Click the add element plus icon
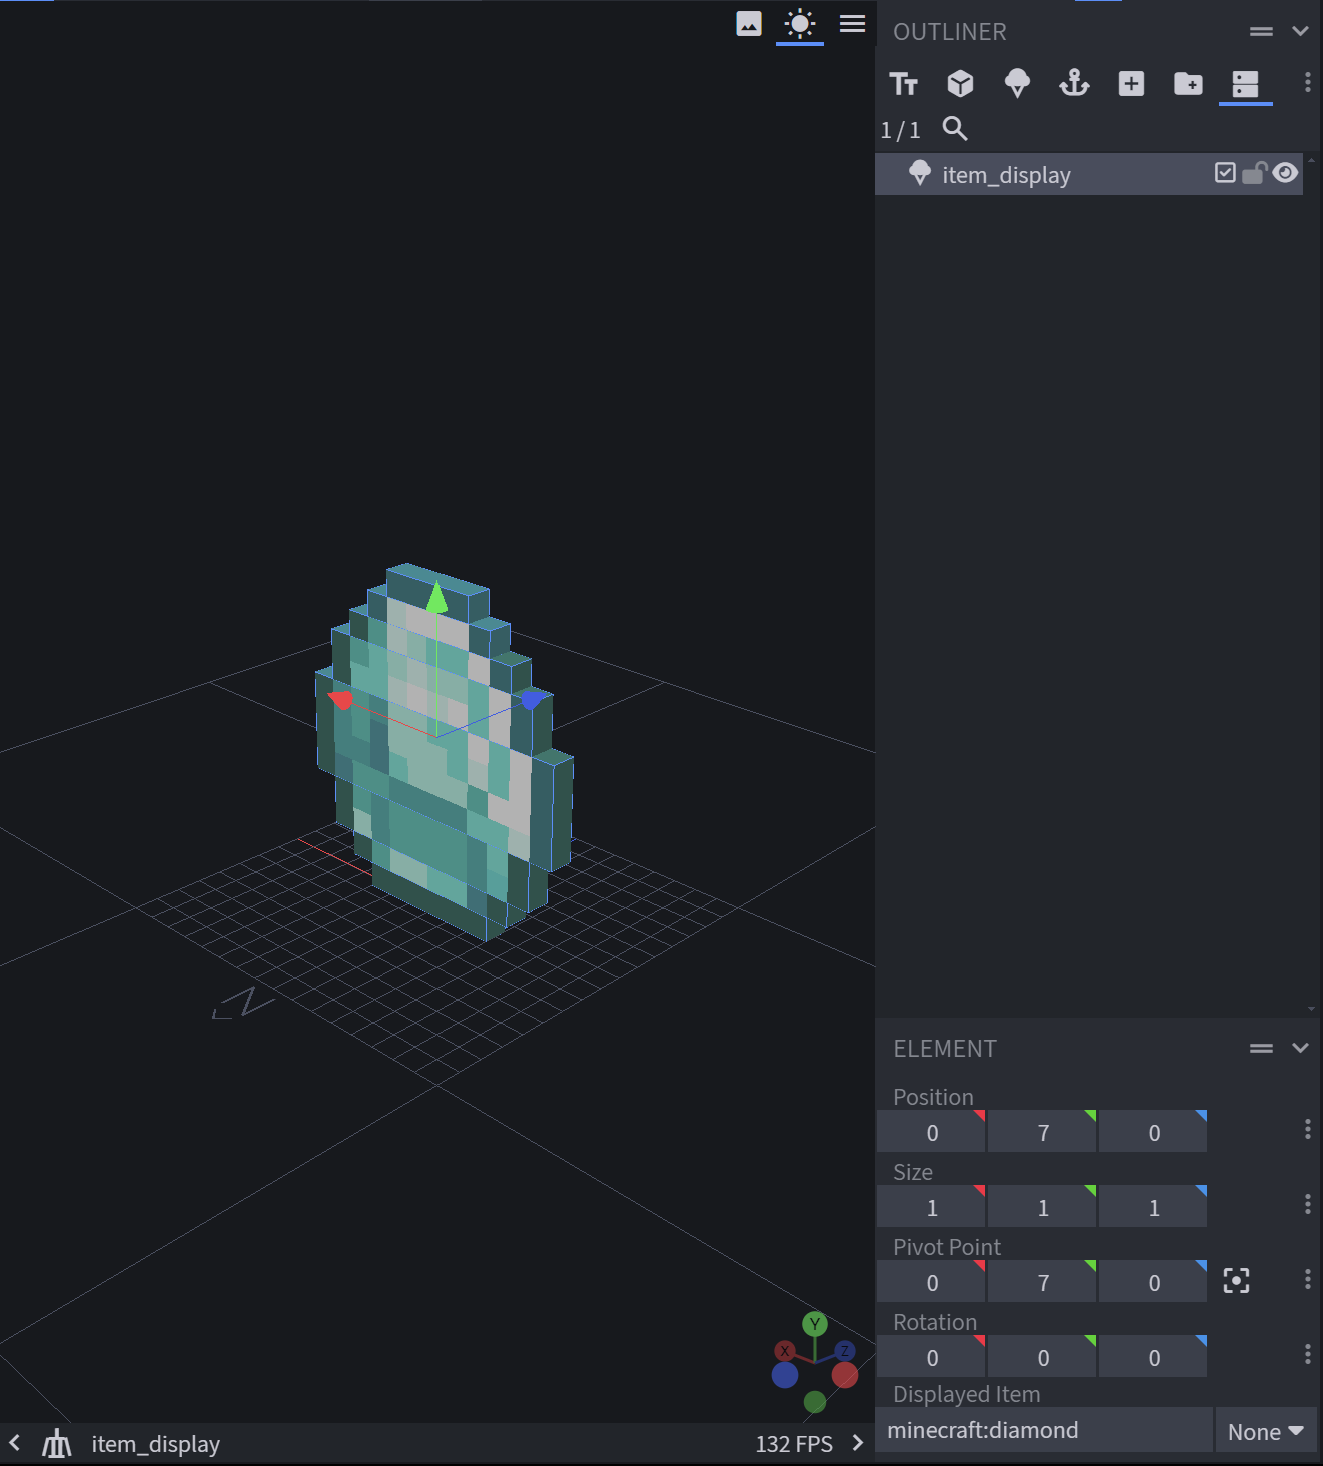This screenshot has width=1323, height=1466. coord(1131,84)
